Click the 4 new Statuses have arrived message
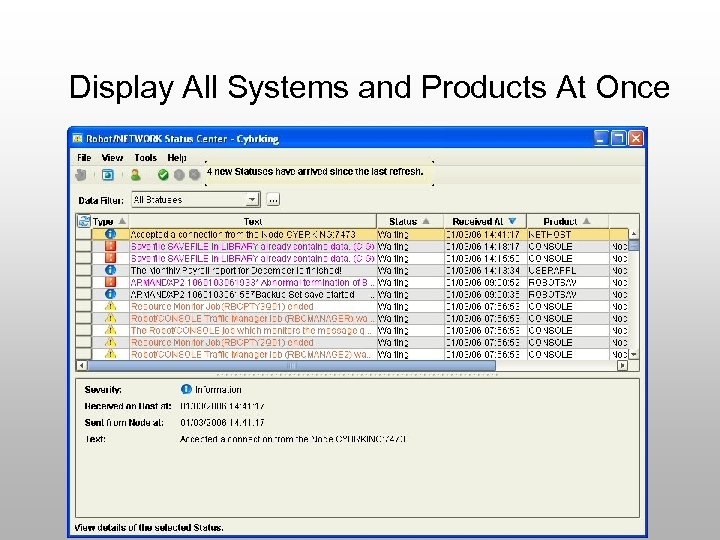 tap(315, 172)
